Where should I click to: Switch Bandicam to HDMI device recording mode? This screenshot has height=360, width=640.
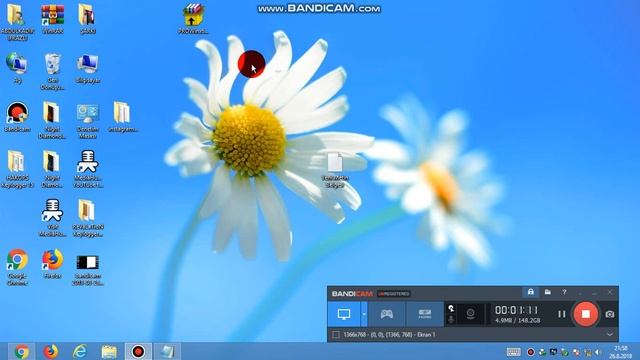(x=424, y=314)
